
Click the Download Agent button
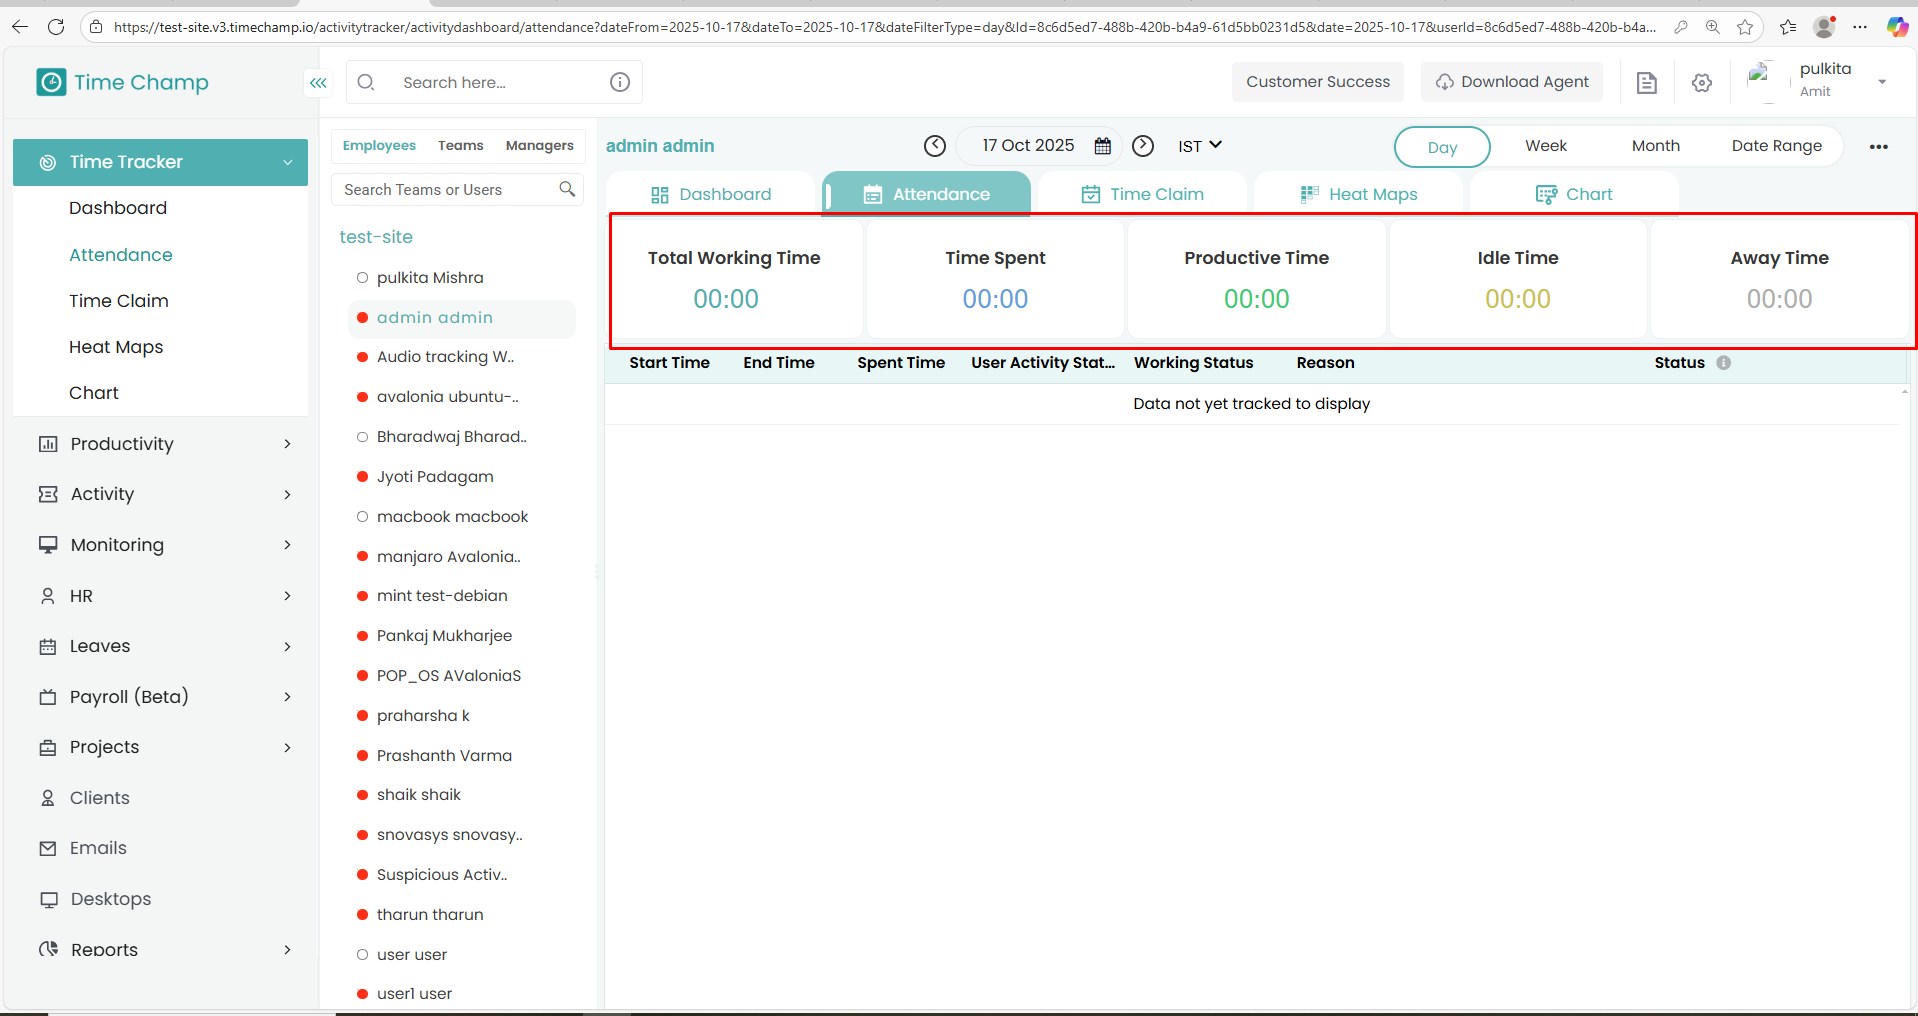1511,82
